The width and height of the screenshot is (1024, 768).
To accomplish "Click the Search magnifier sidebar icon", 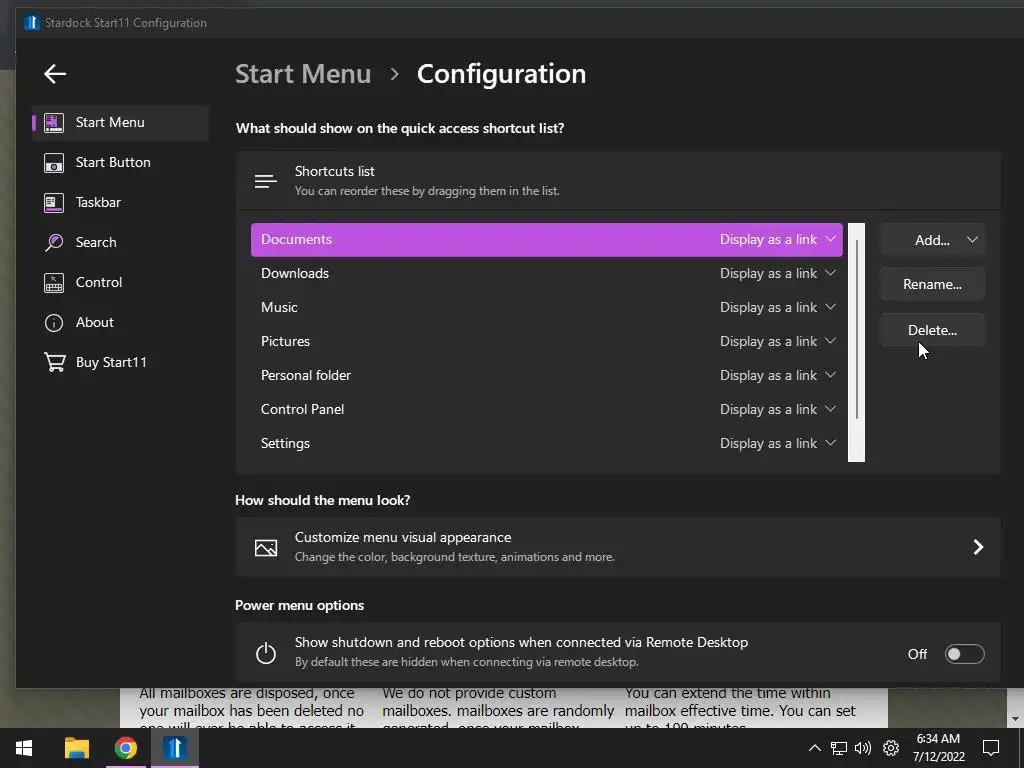I will pos(54,242).
